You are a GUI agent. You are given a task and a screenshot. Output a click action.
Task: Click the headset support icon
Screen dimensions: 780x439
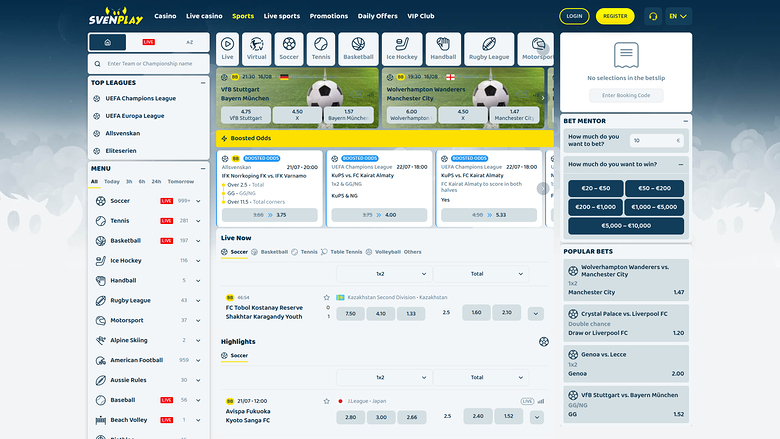(x=653, y=16)
